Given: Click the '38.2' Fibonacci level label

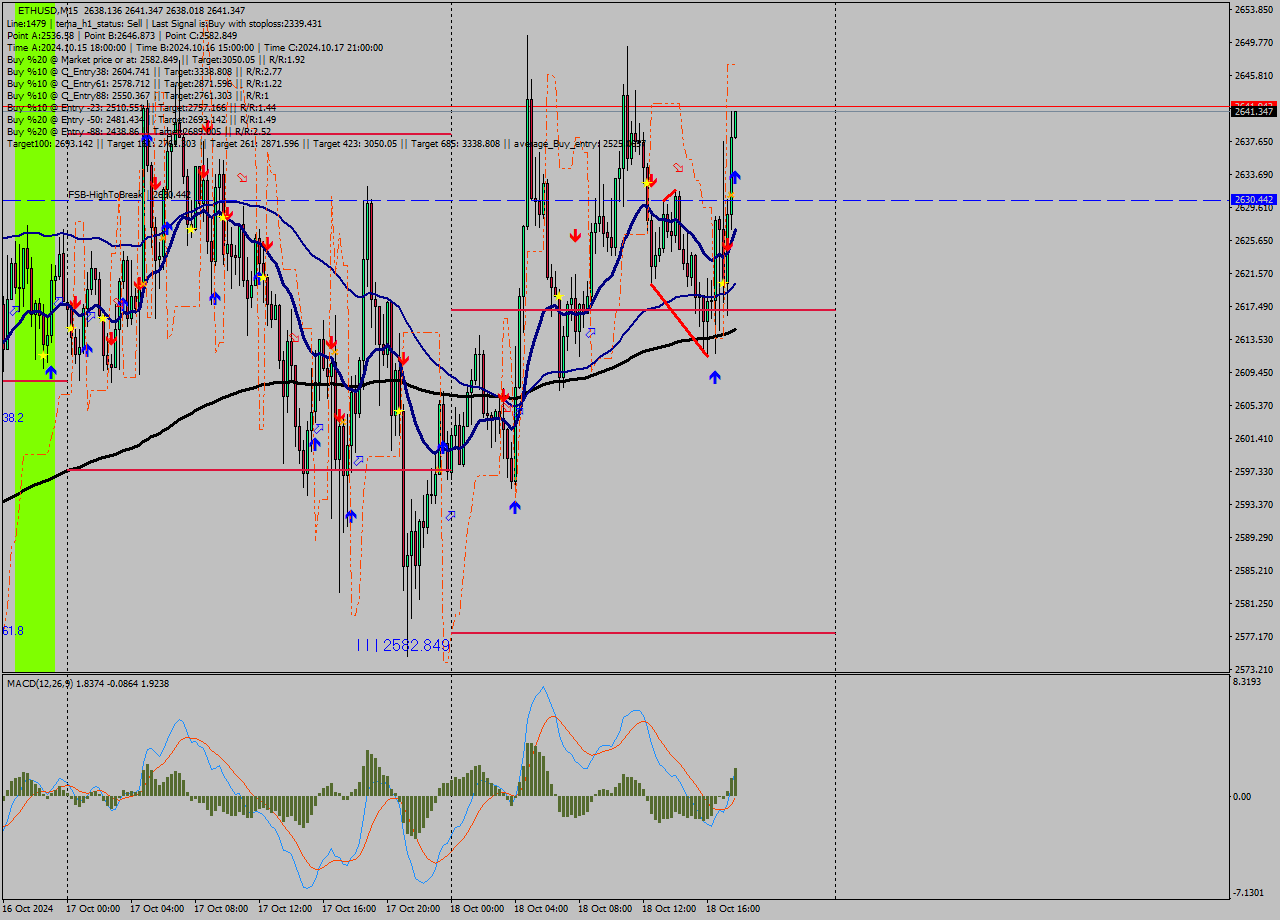Looking at the screenshot, I should pyautogui.click(x=13, y=417).
